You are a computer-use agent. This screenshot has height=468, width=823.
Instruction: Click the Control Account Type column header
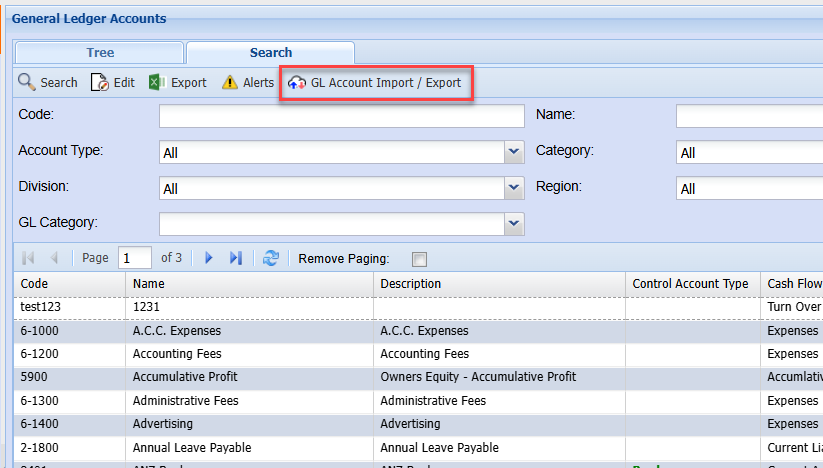coord(690,284)
